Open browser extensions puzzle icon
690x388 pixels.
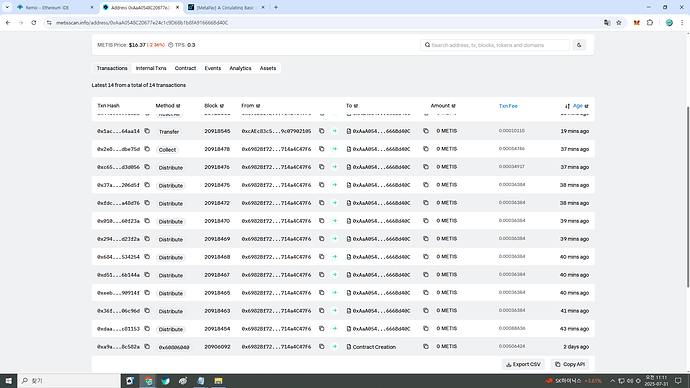(x=650, y=23)
